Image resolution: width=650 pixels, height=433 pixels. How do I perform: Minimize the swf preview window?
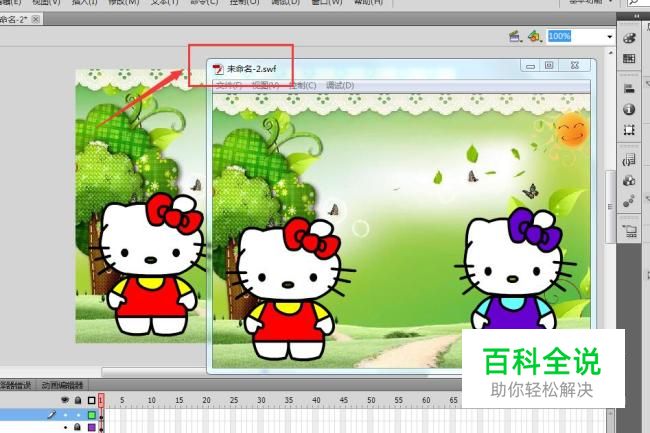[530, 65]
